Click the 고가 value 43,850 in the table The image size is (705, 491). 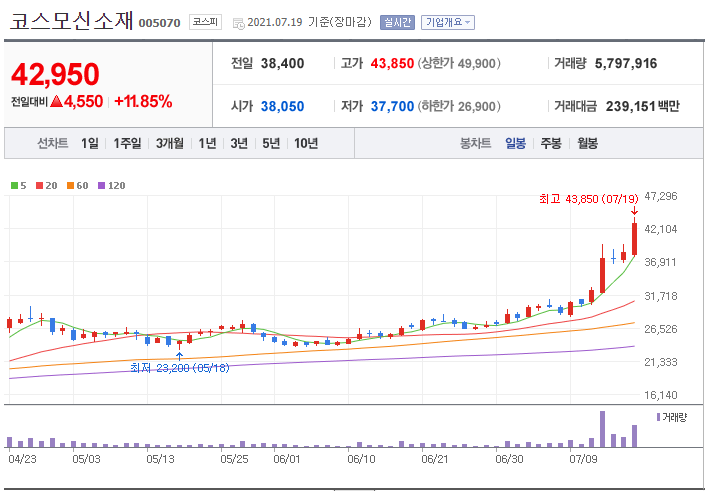coord(392,63)
